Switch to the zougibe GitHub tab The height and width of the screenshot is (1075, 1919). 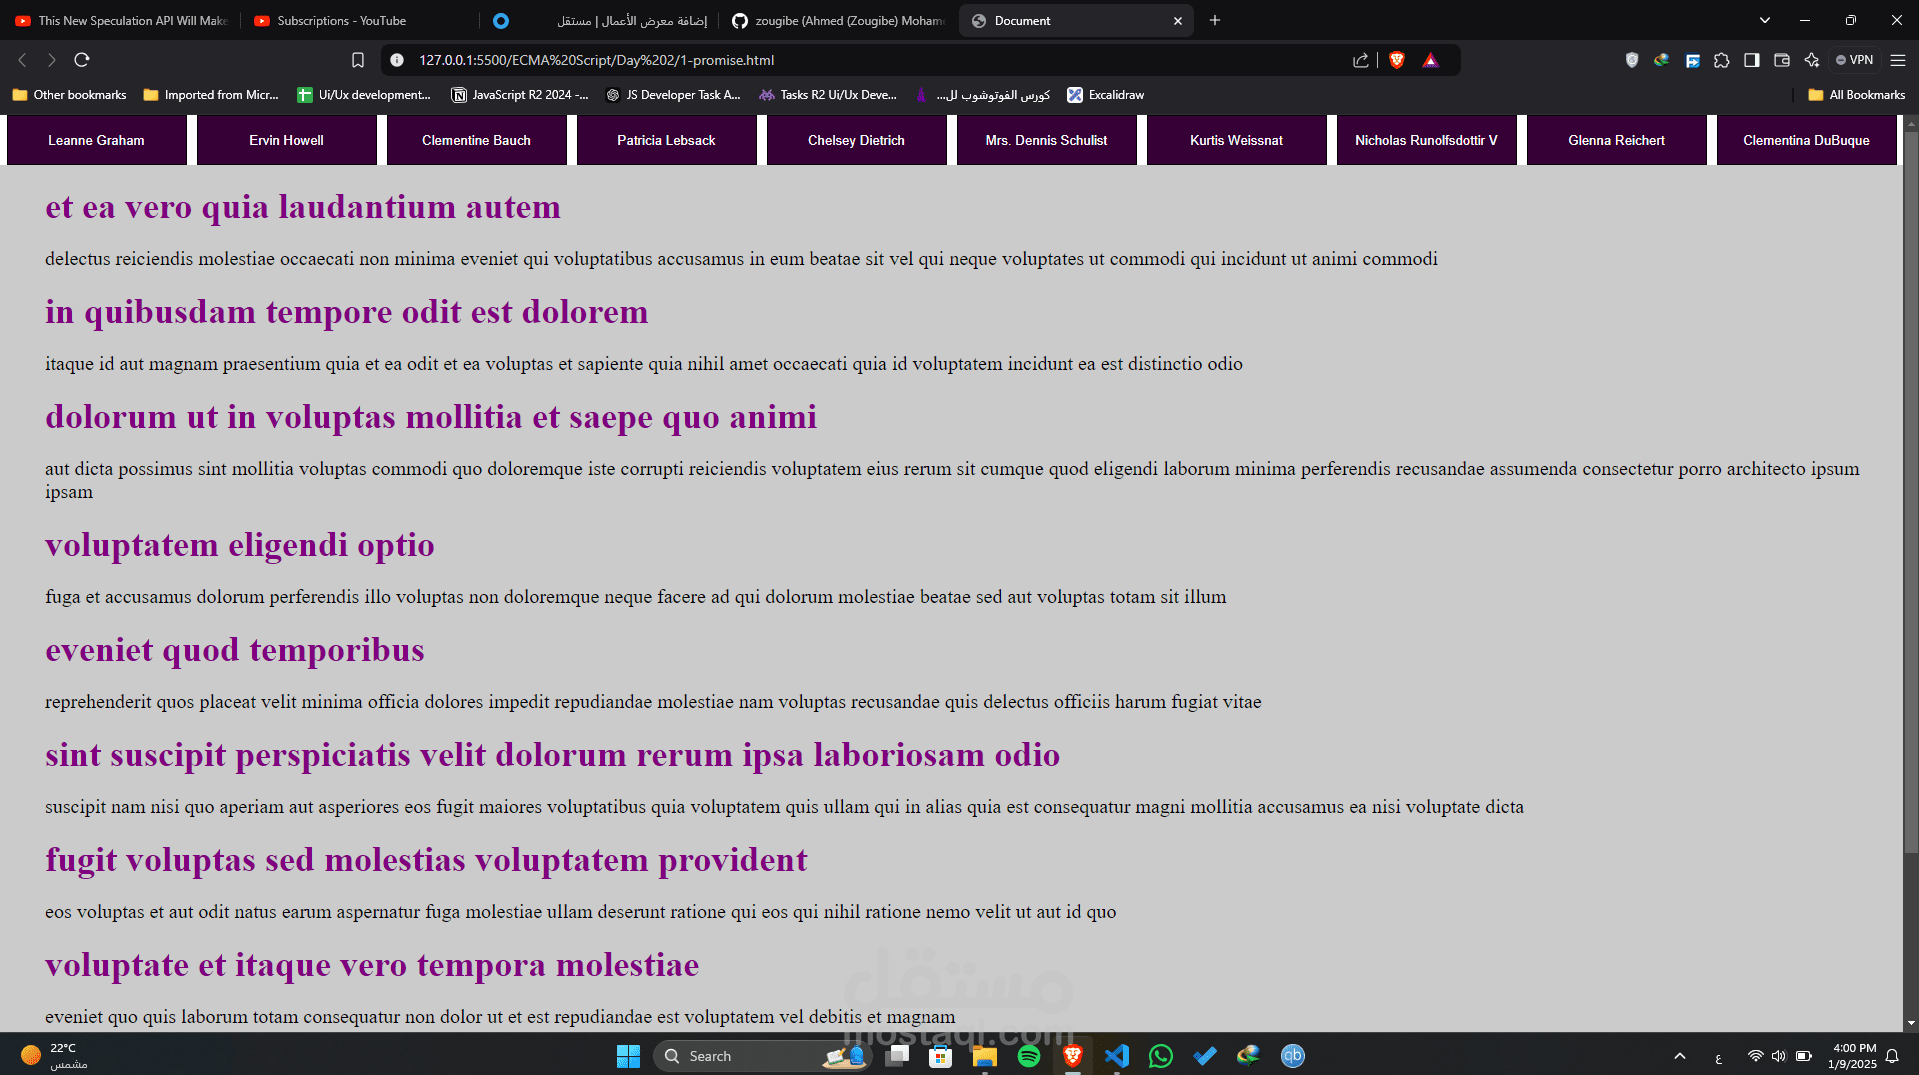[x=838, y=20]
